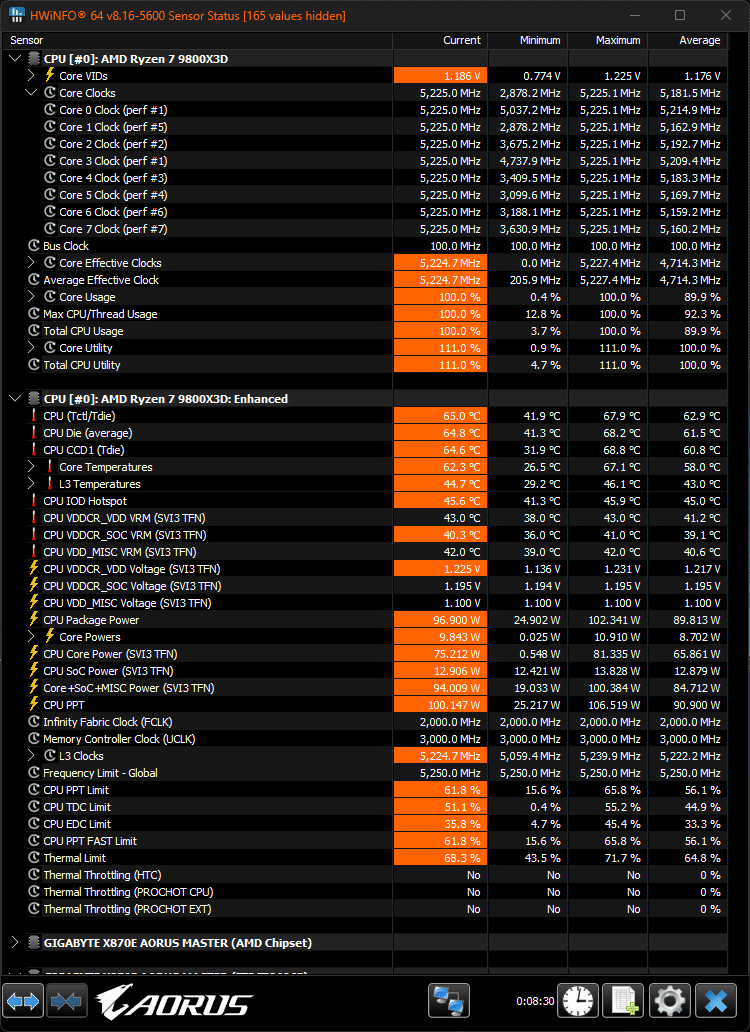Collapse the CPU [#0] AMD Ryzen 7 9800X3D group

[15, 59]
